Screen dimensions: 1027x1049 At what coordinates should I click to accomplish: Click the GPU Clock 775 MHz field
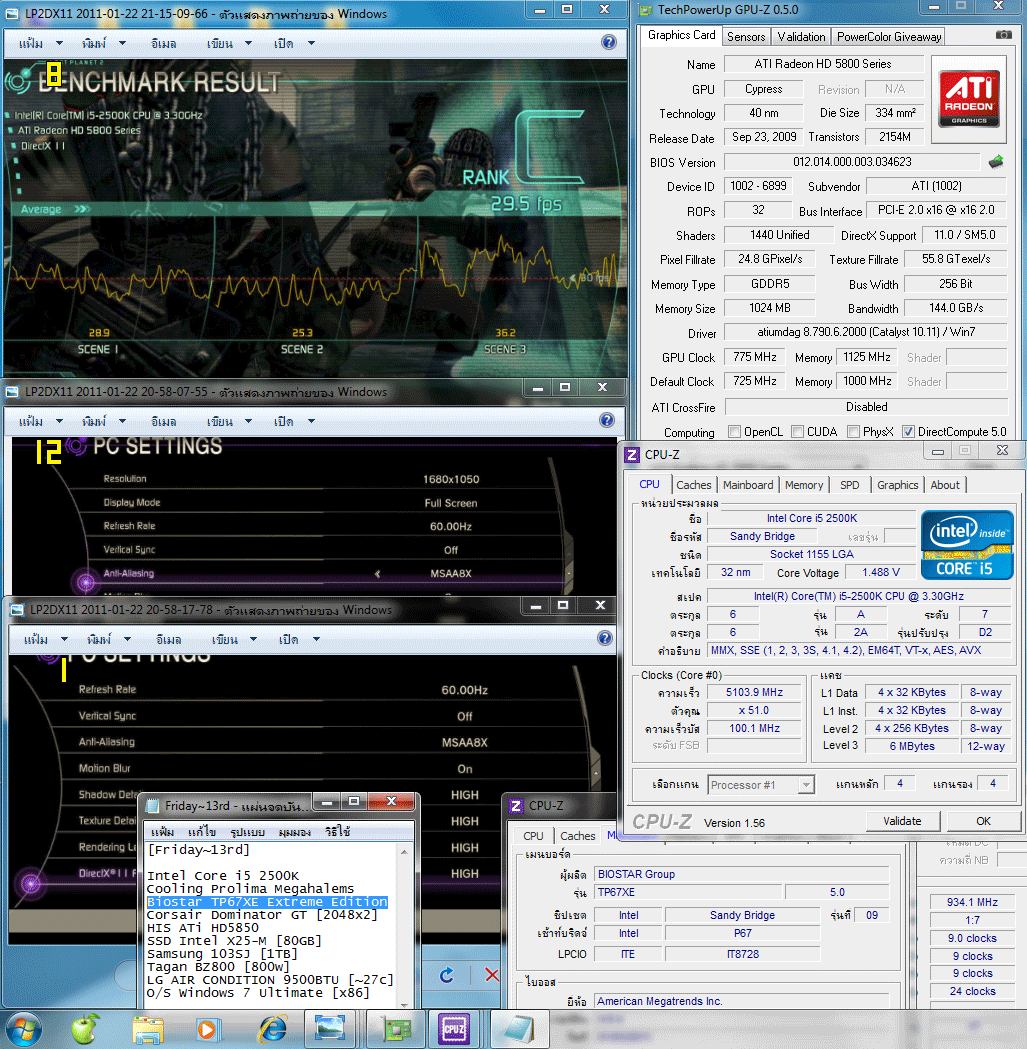755,357
